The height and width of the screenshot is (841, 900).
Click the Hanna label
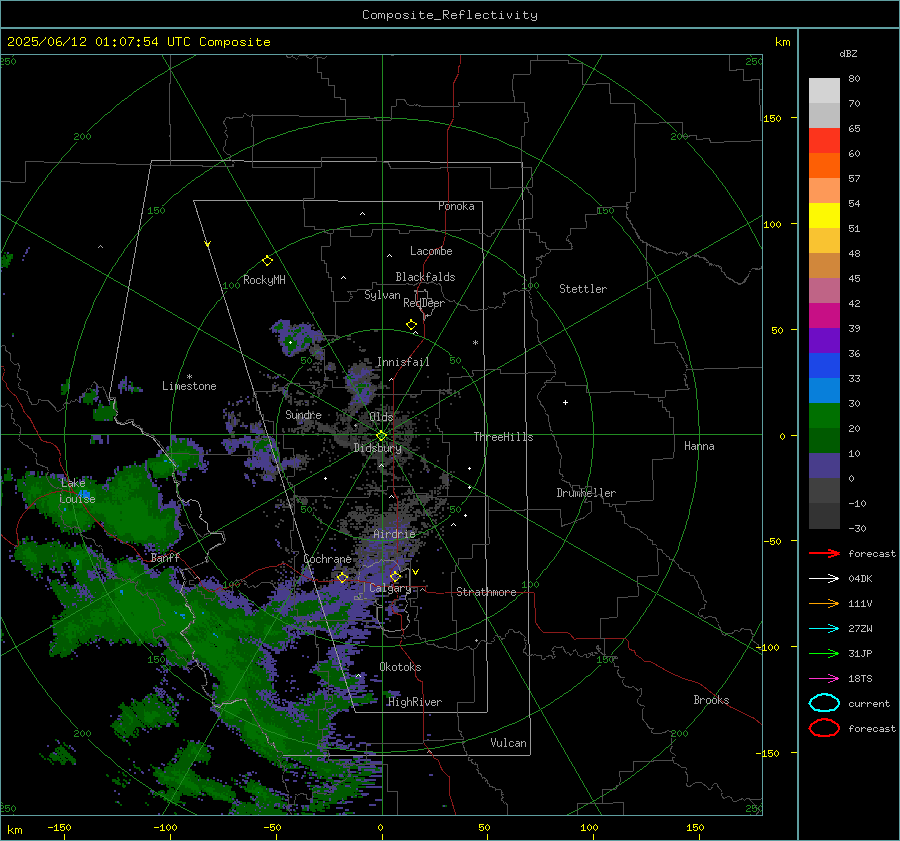699,446
